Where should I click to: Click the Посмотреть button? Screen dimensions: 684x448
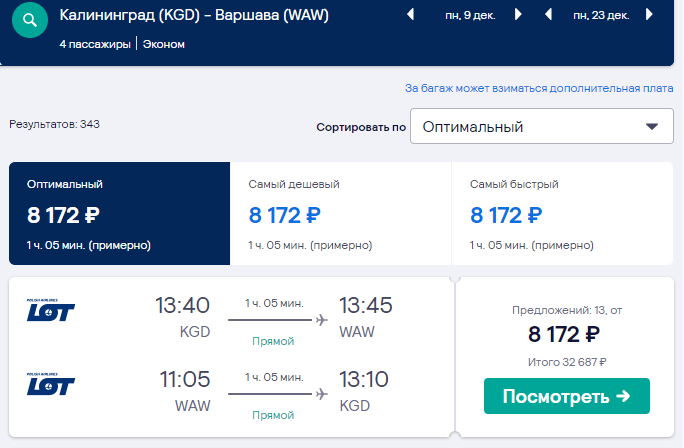click(x=567, y=396)
